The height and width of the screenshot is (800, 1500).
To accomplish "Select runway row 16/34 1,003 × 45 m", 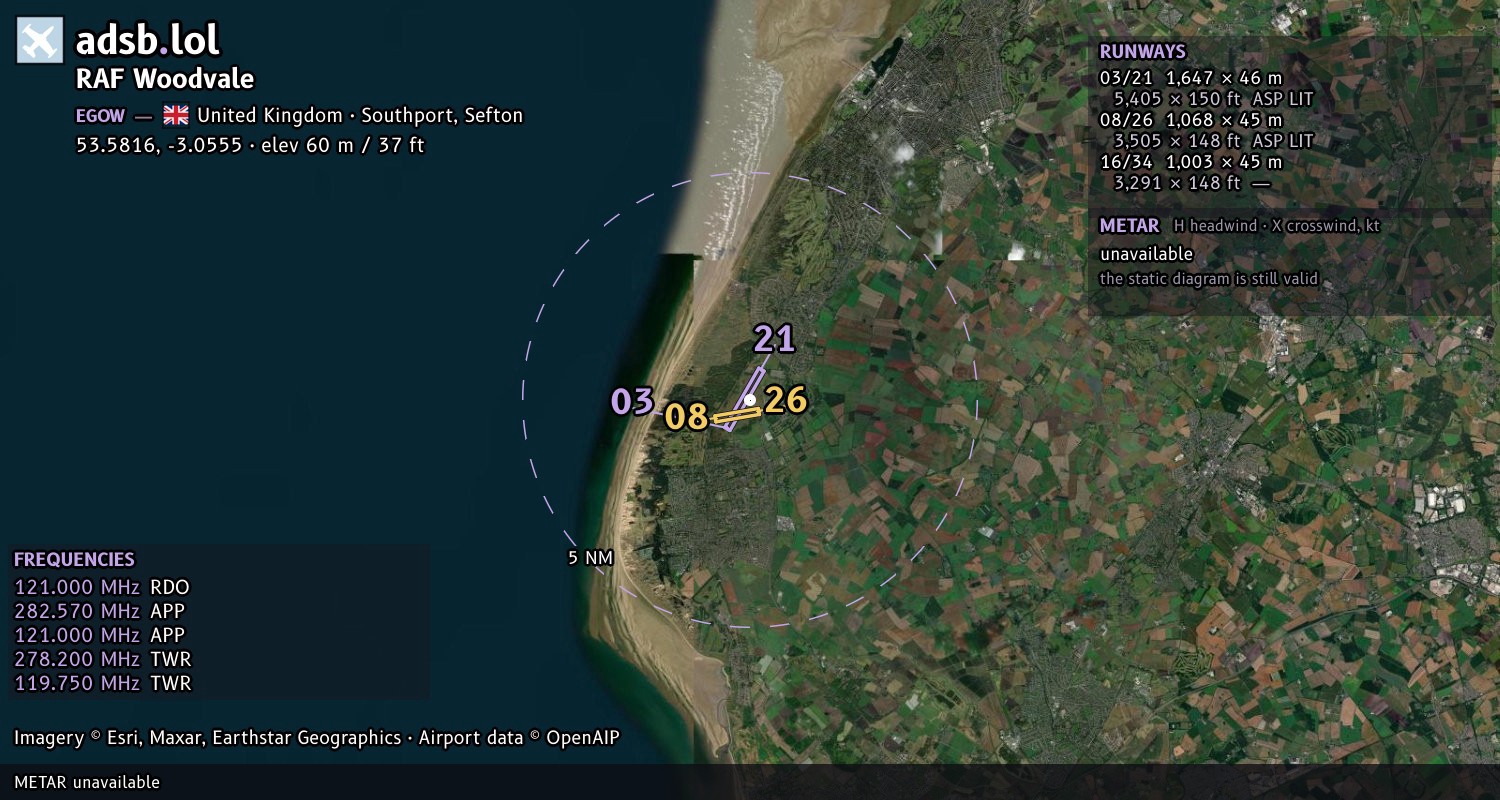I will click(x=1191, y=162).
